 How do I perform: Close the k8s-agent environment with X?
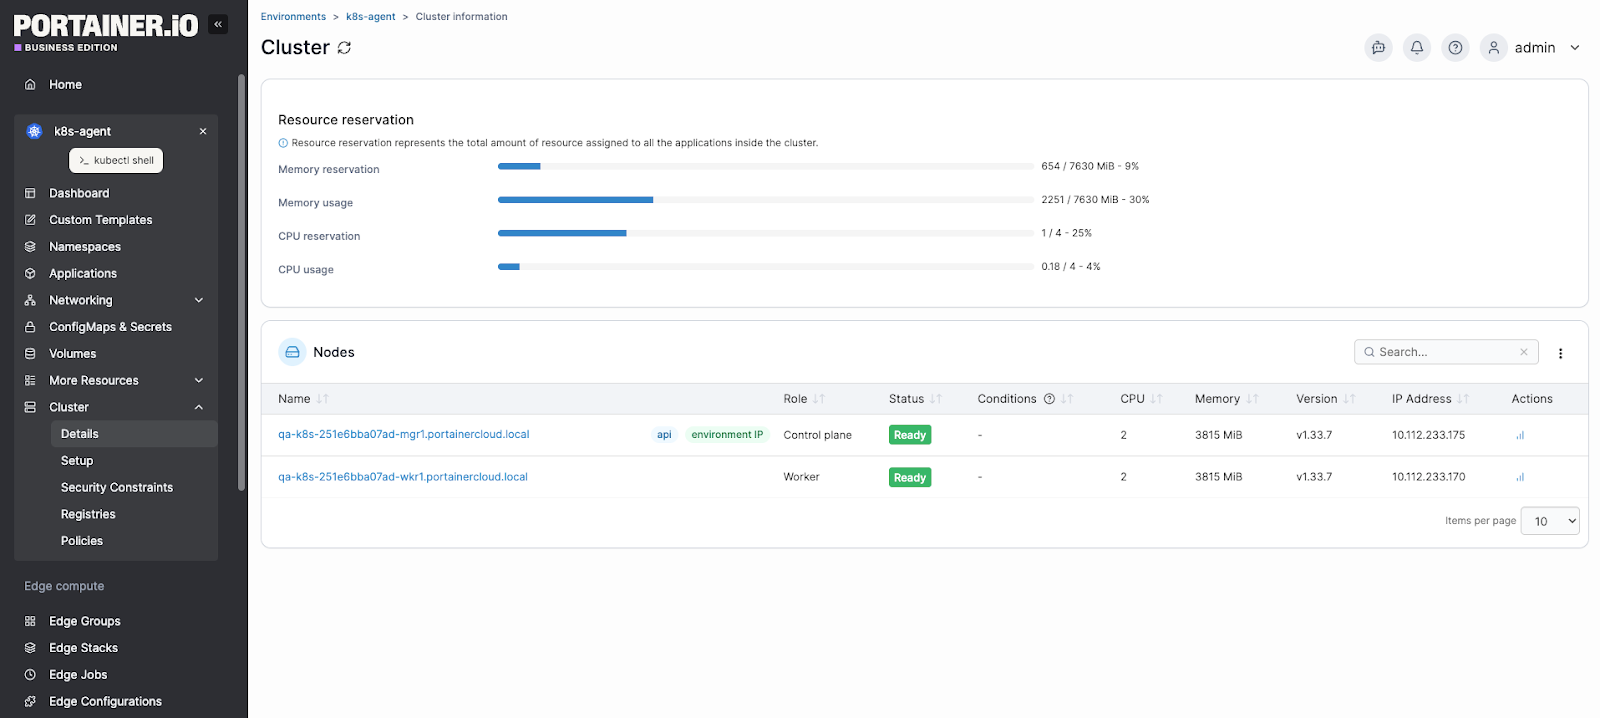(x=203, y=131)
